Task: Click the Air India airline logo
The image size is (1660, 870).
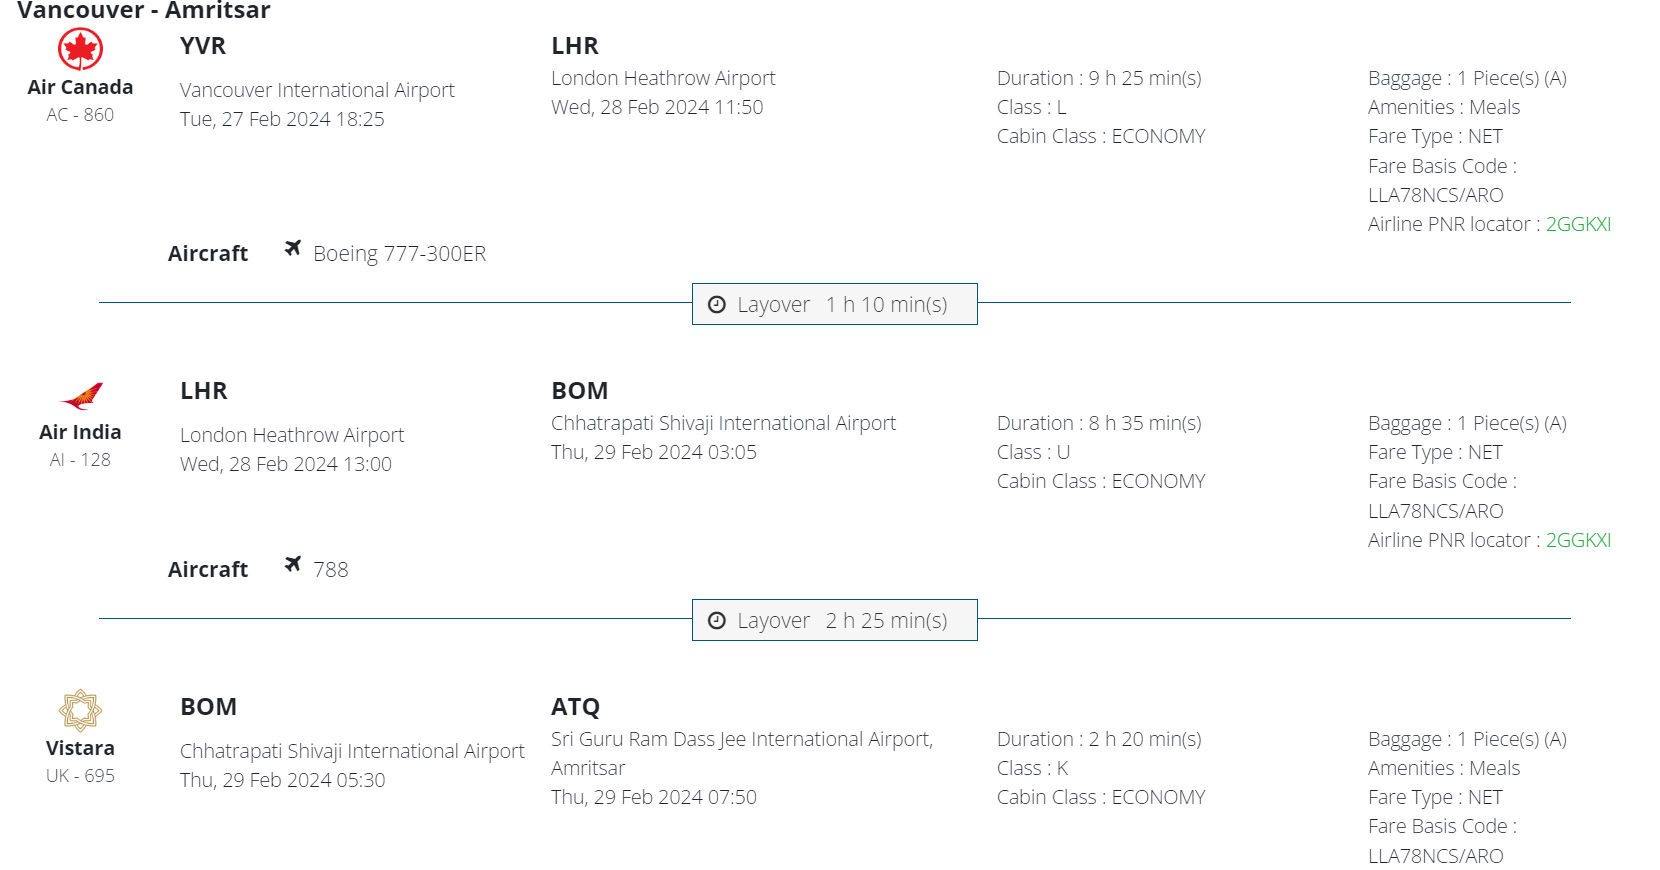Action: pyautogui.click(x=81, y=396)
